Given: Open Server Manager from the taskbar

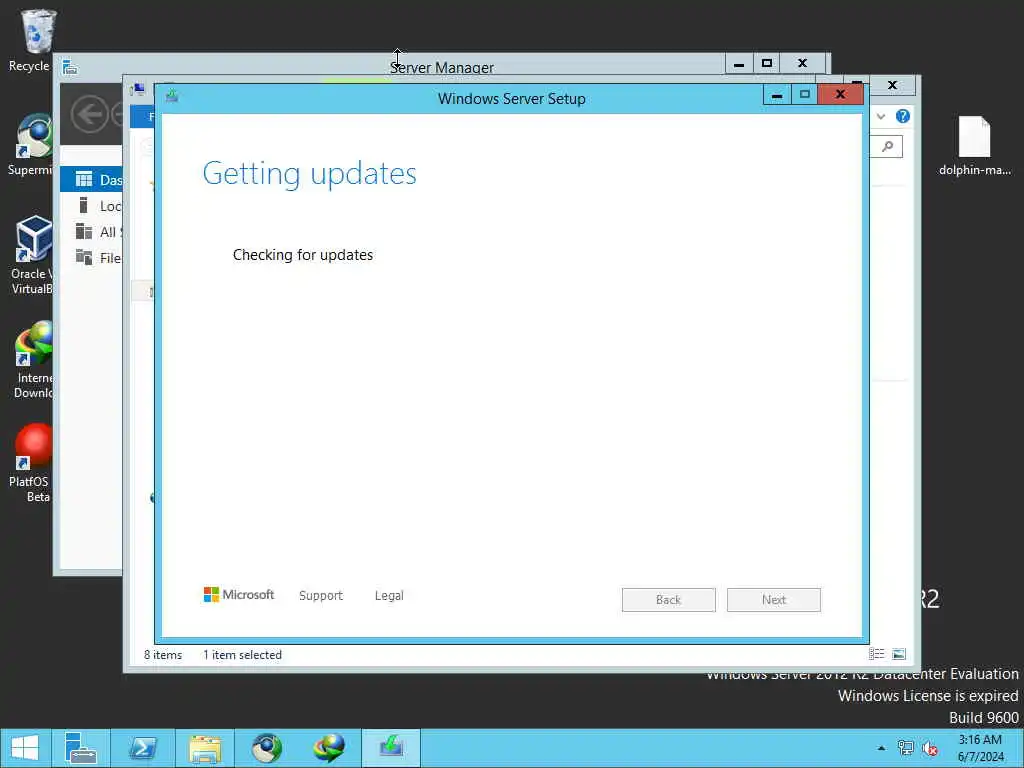Looking at the screenshot, I should [x=80, y=748].
